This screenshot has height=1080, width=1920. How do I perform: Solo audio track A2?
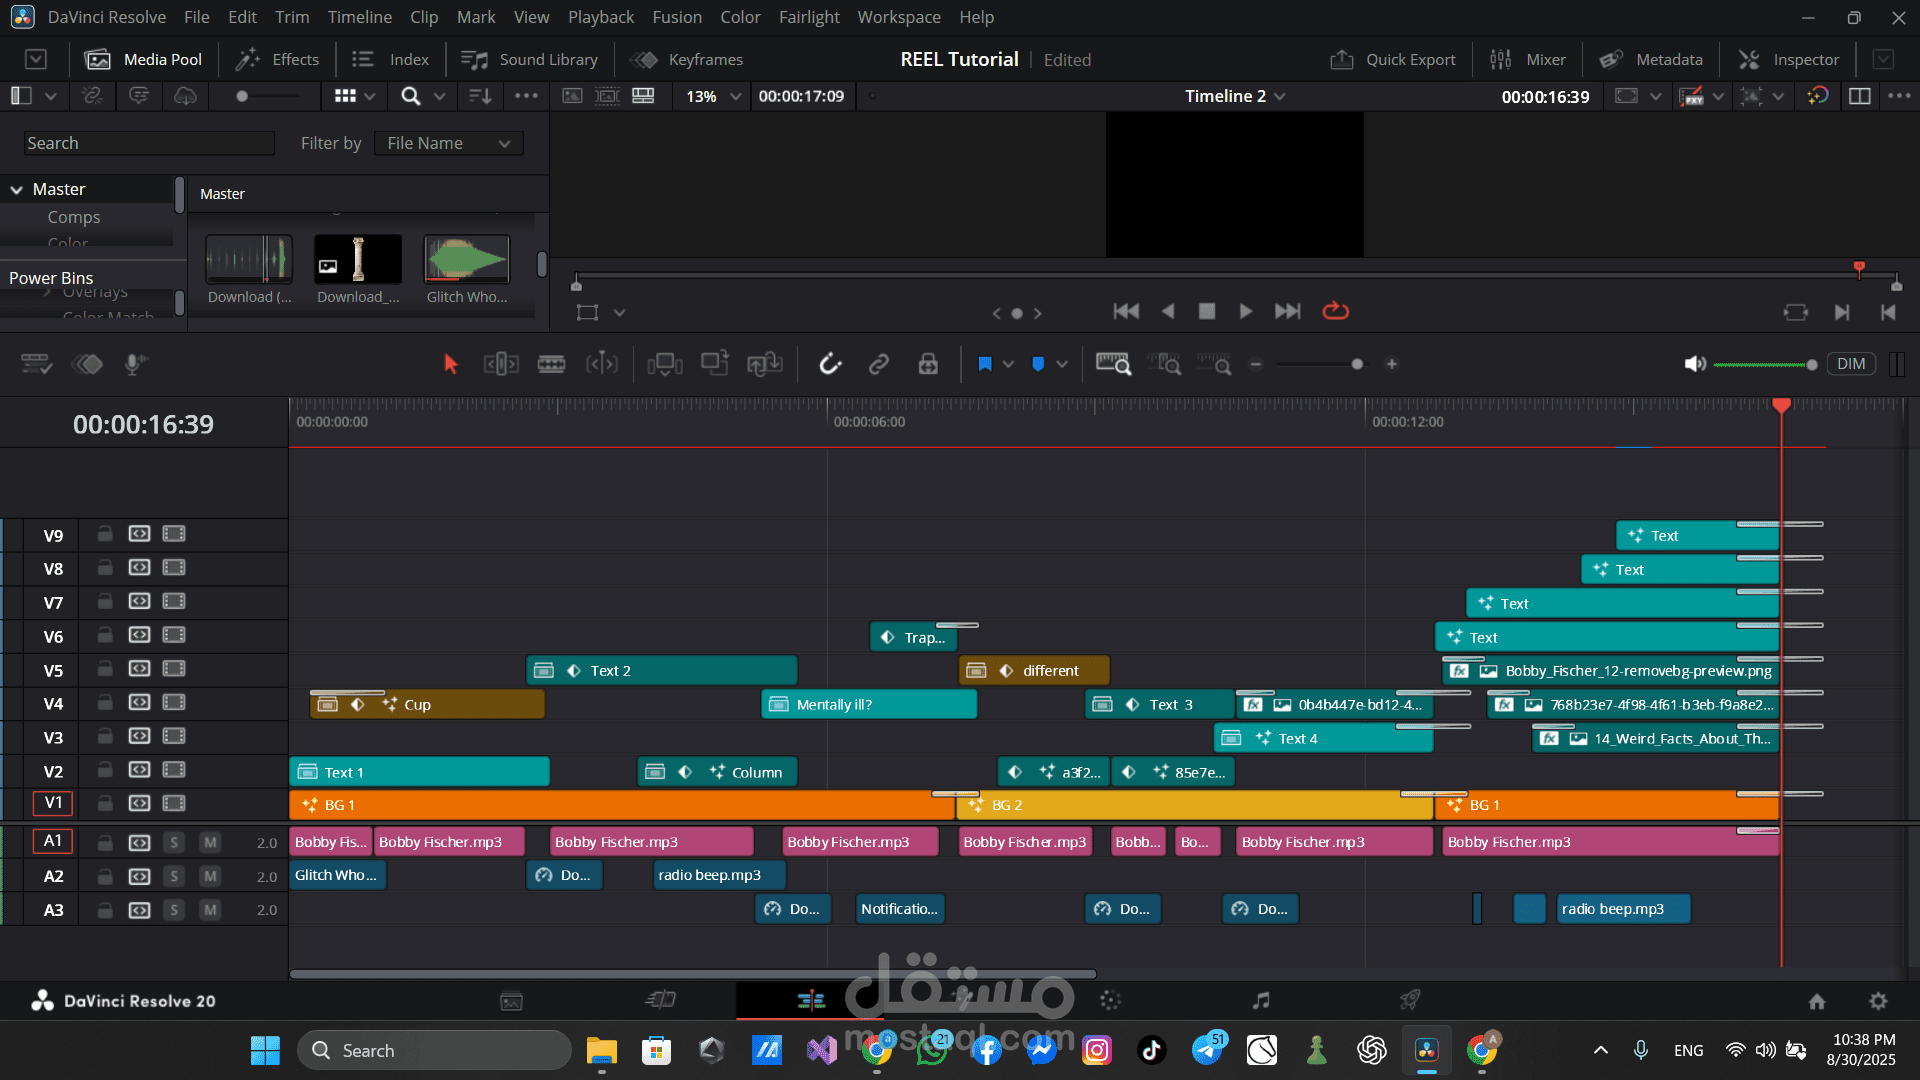coord(174,876)
